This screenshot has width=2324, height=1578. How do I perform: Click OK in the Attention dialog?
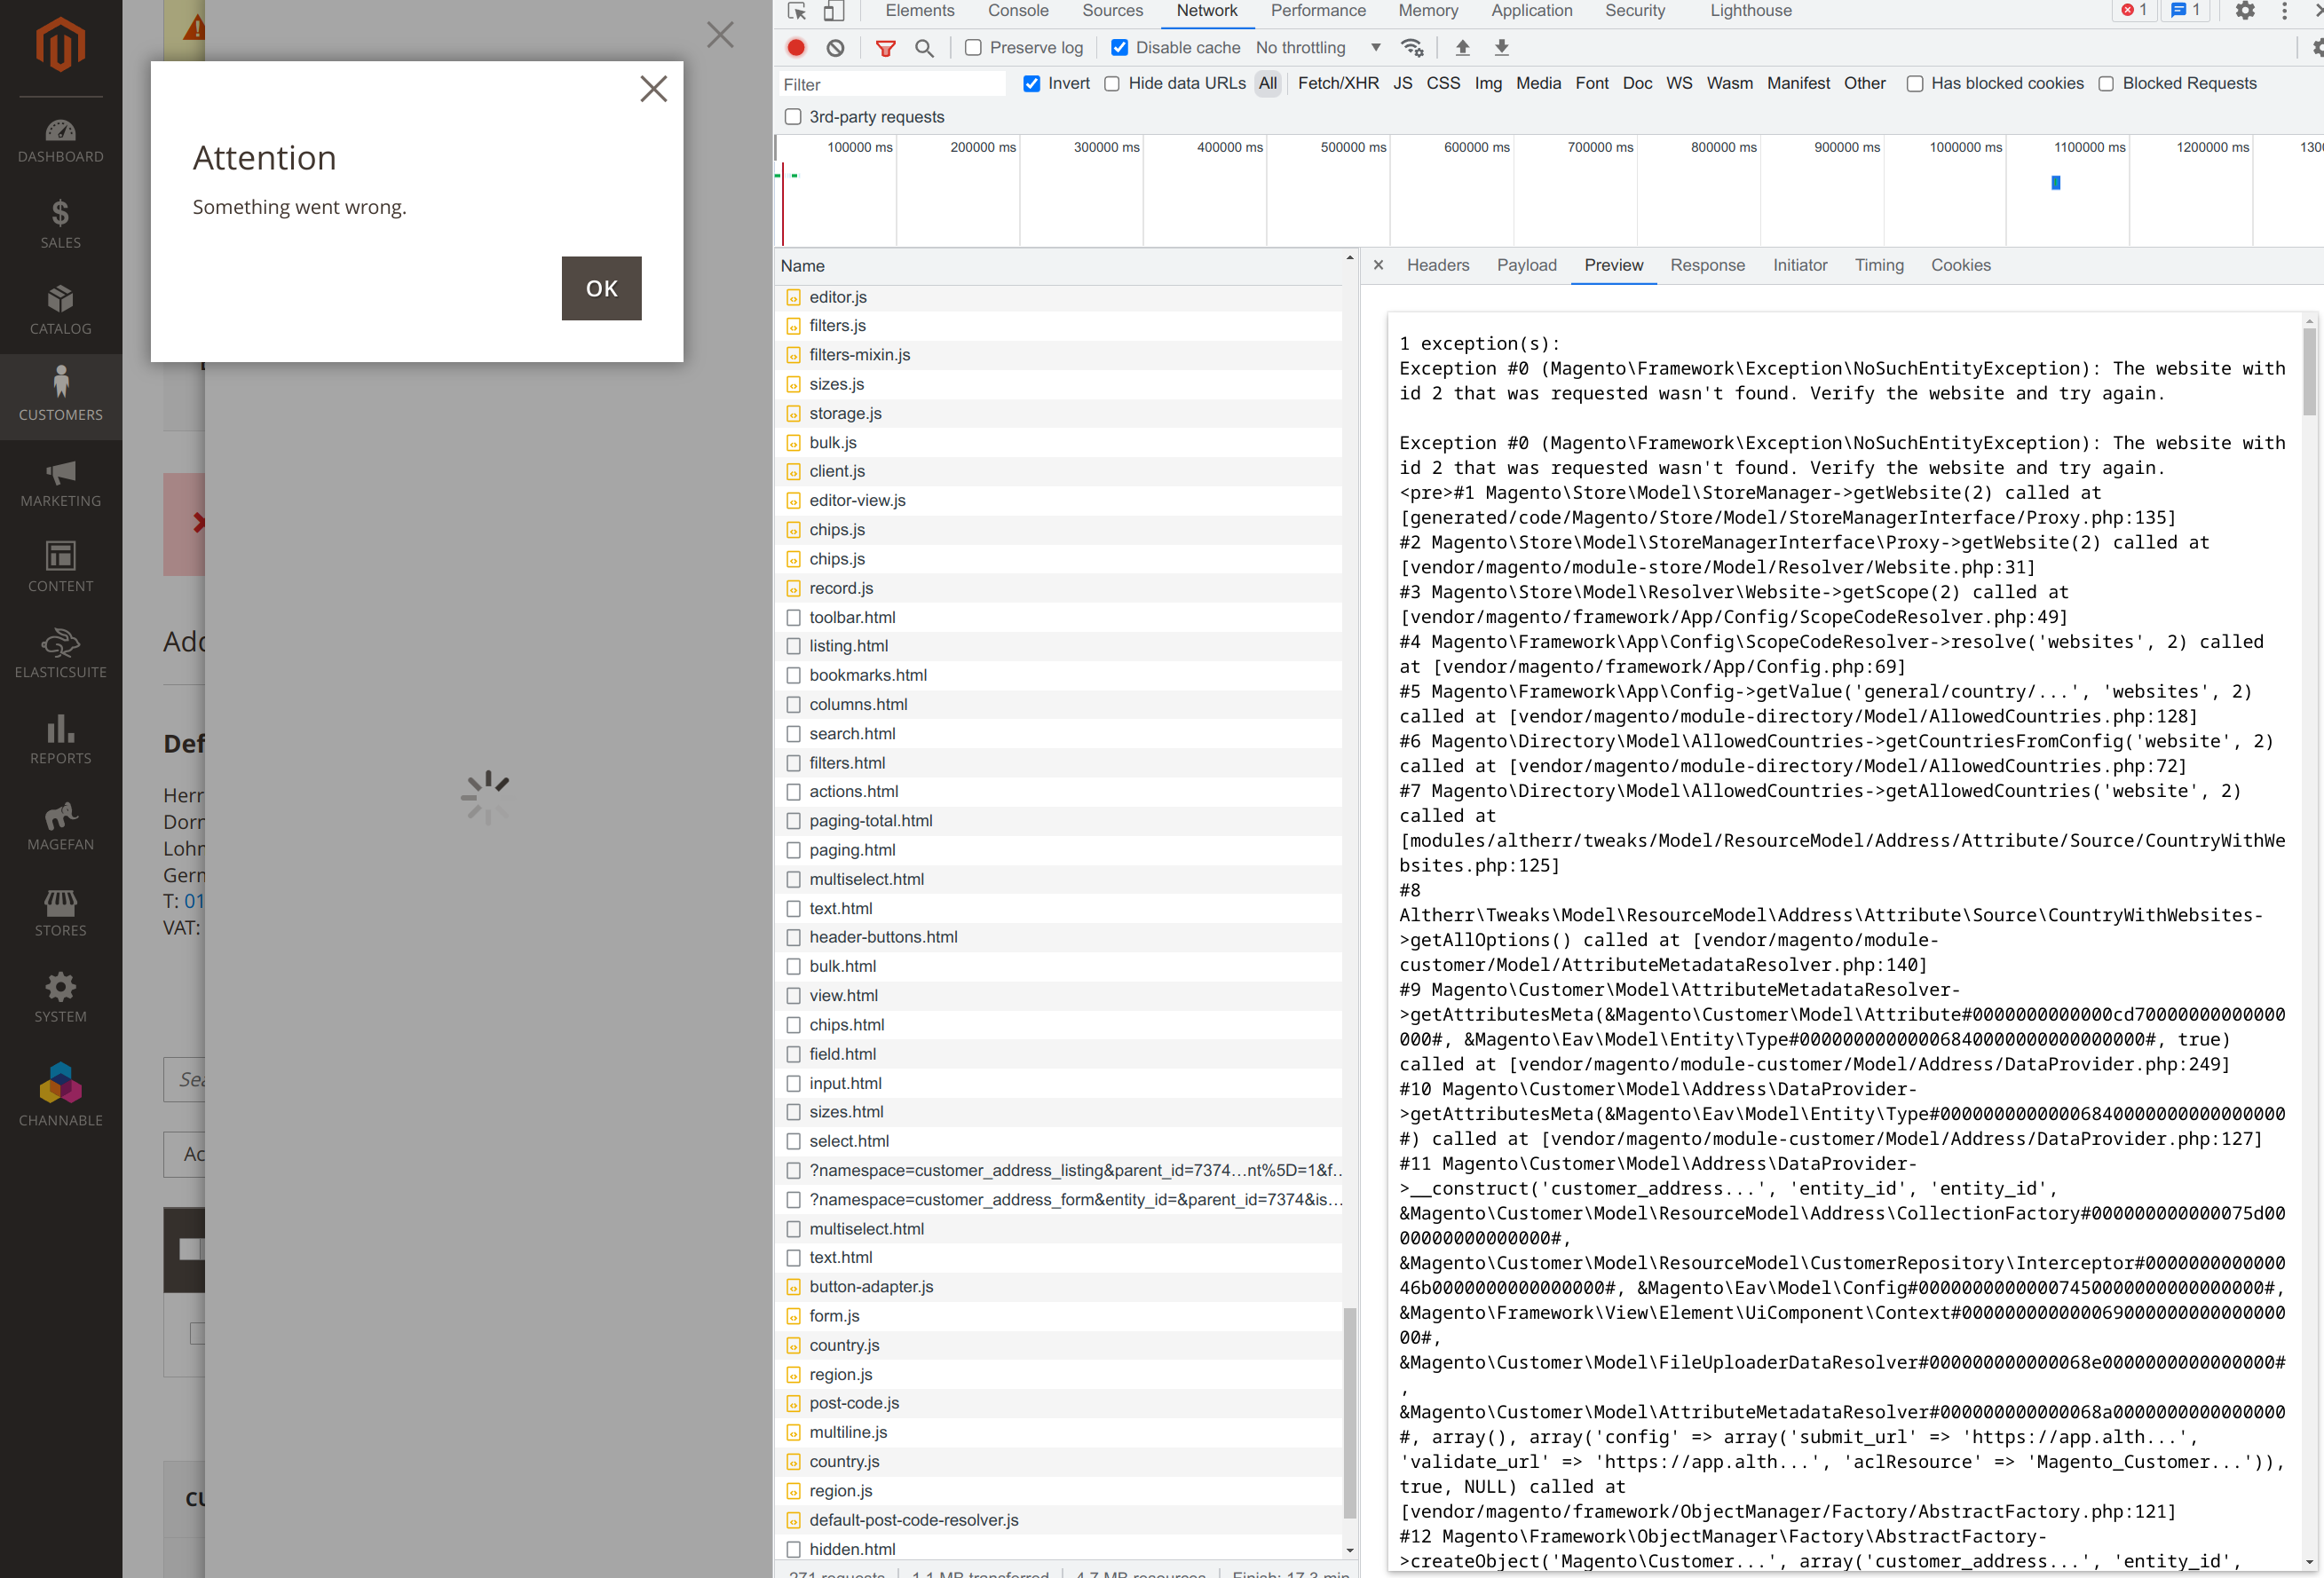click(601, 288)
